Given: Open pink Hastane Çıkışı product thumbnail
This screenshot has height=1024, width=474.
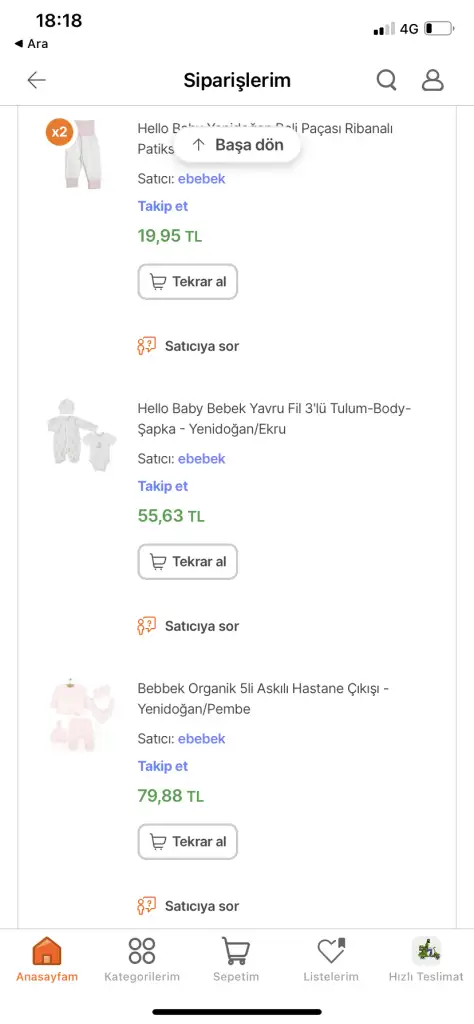Looking at the screenshot, I should coord(82,714).
